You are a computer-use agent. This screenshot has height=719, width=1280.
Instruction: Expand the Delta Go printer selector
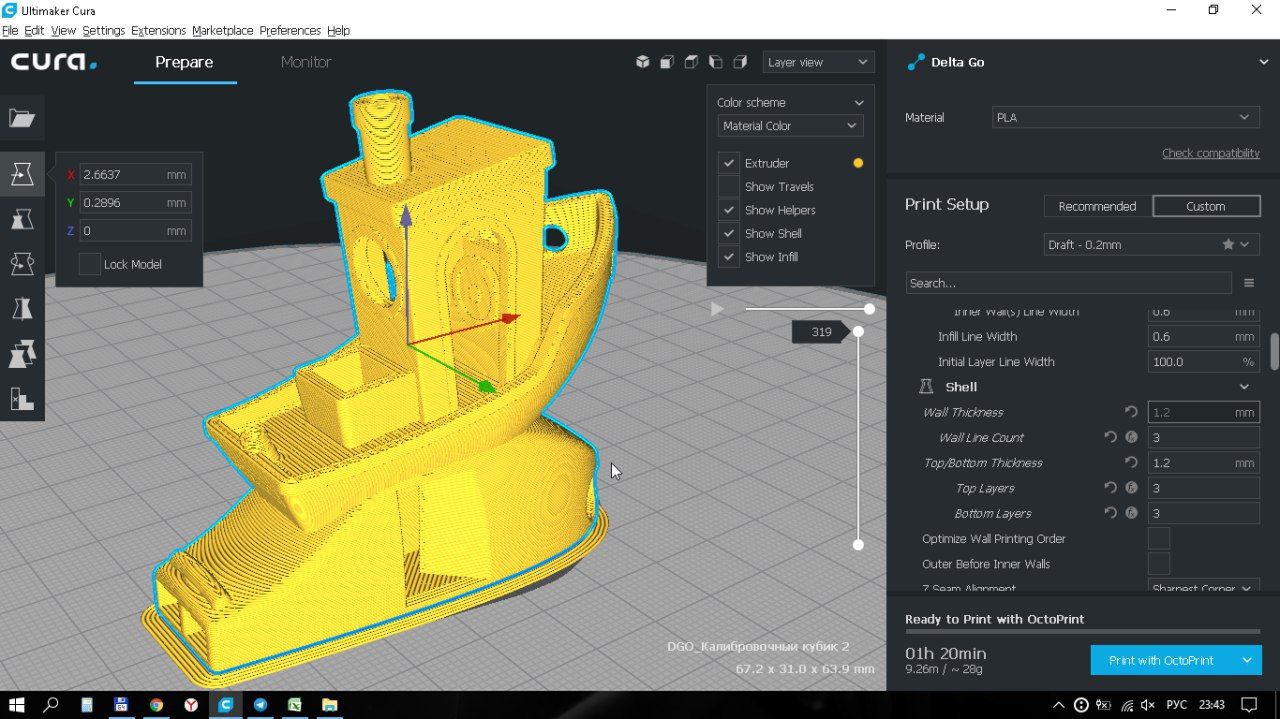click(1264, 62)
